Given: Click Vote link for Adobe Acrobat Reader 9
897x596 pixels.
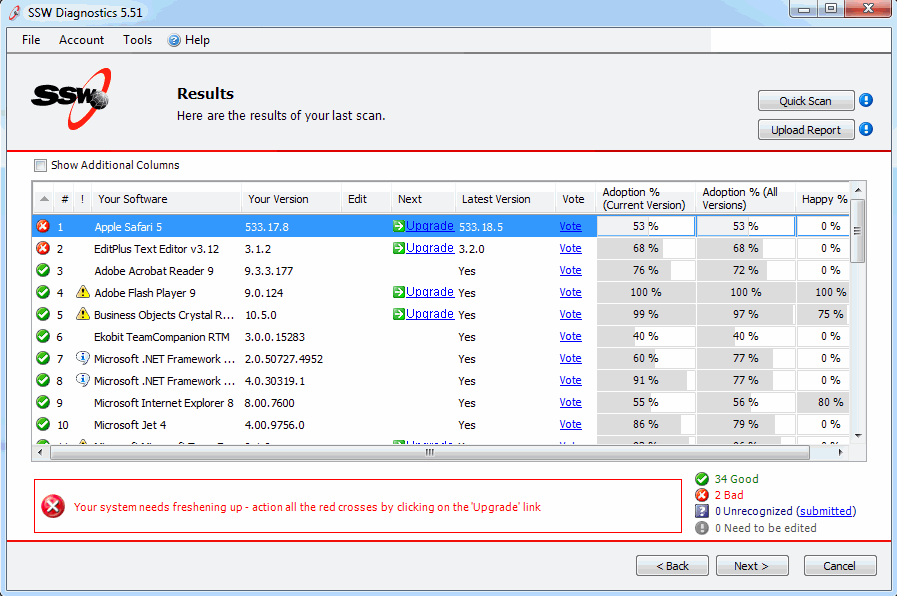Looking at the screenshot, I should pyautogui.click(x=570, y=270).
